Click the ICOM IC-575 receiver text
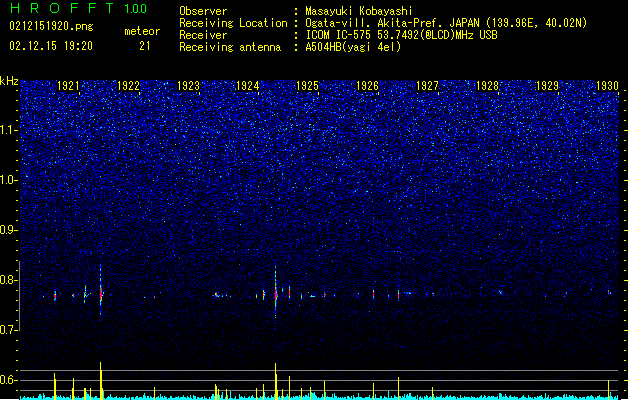 click(402, 35)
